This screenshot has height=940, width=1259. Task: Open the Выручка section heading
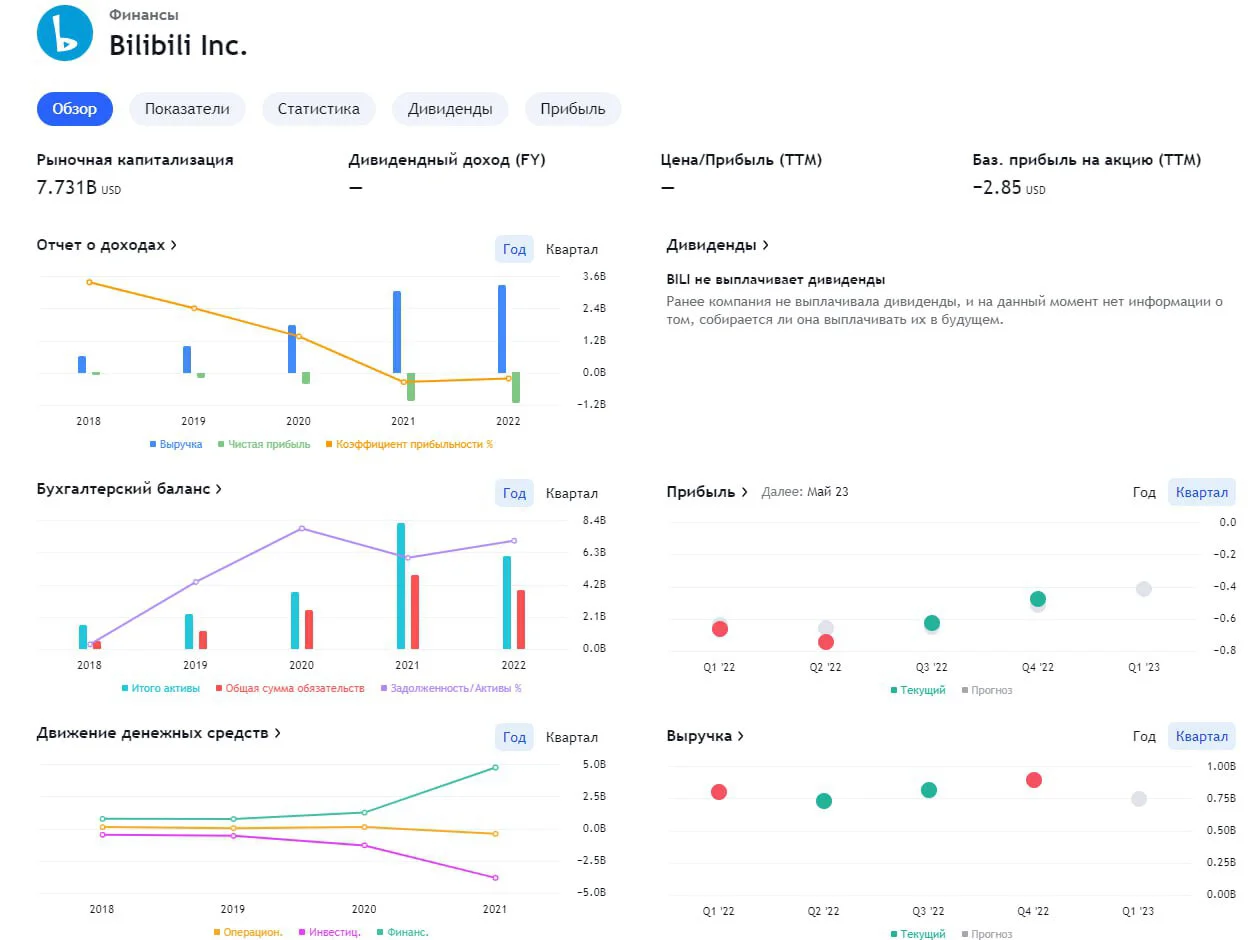706,736
